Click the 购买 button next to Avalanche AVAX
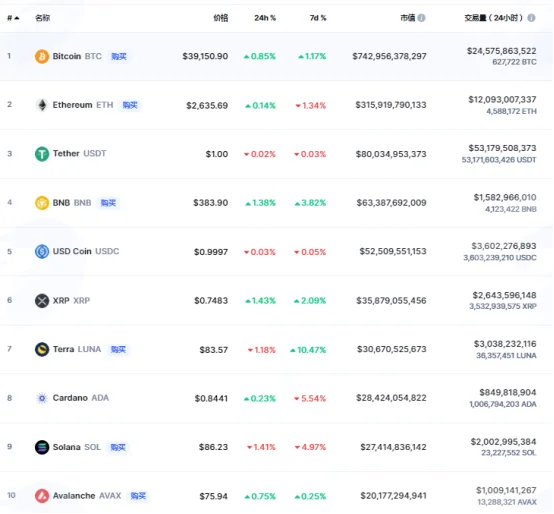Image resolution: width=554 pixels, height=514 pixels. coord(138,496)
